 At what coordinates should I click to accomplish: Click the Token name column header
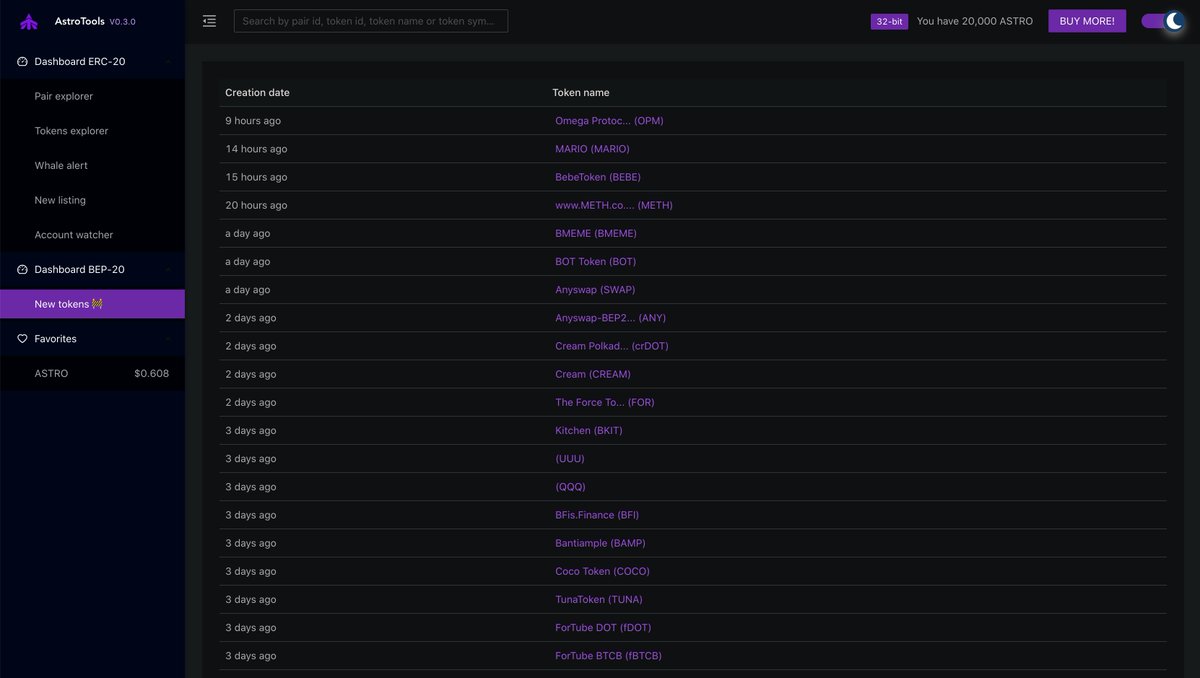[581, 92]
